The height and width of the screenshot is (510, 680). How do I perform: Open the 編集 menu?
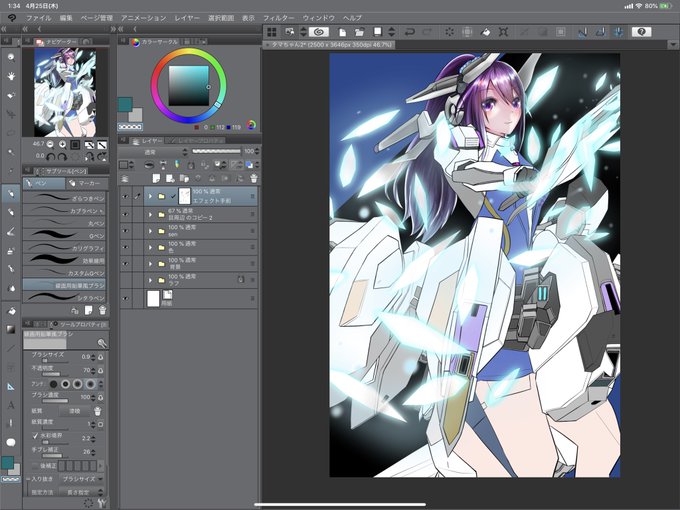(x=66, y=18)
